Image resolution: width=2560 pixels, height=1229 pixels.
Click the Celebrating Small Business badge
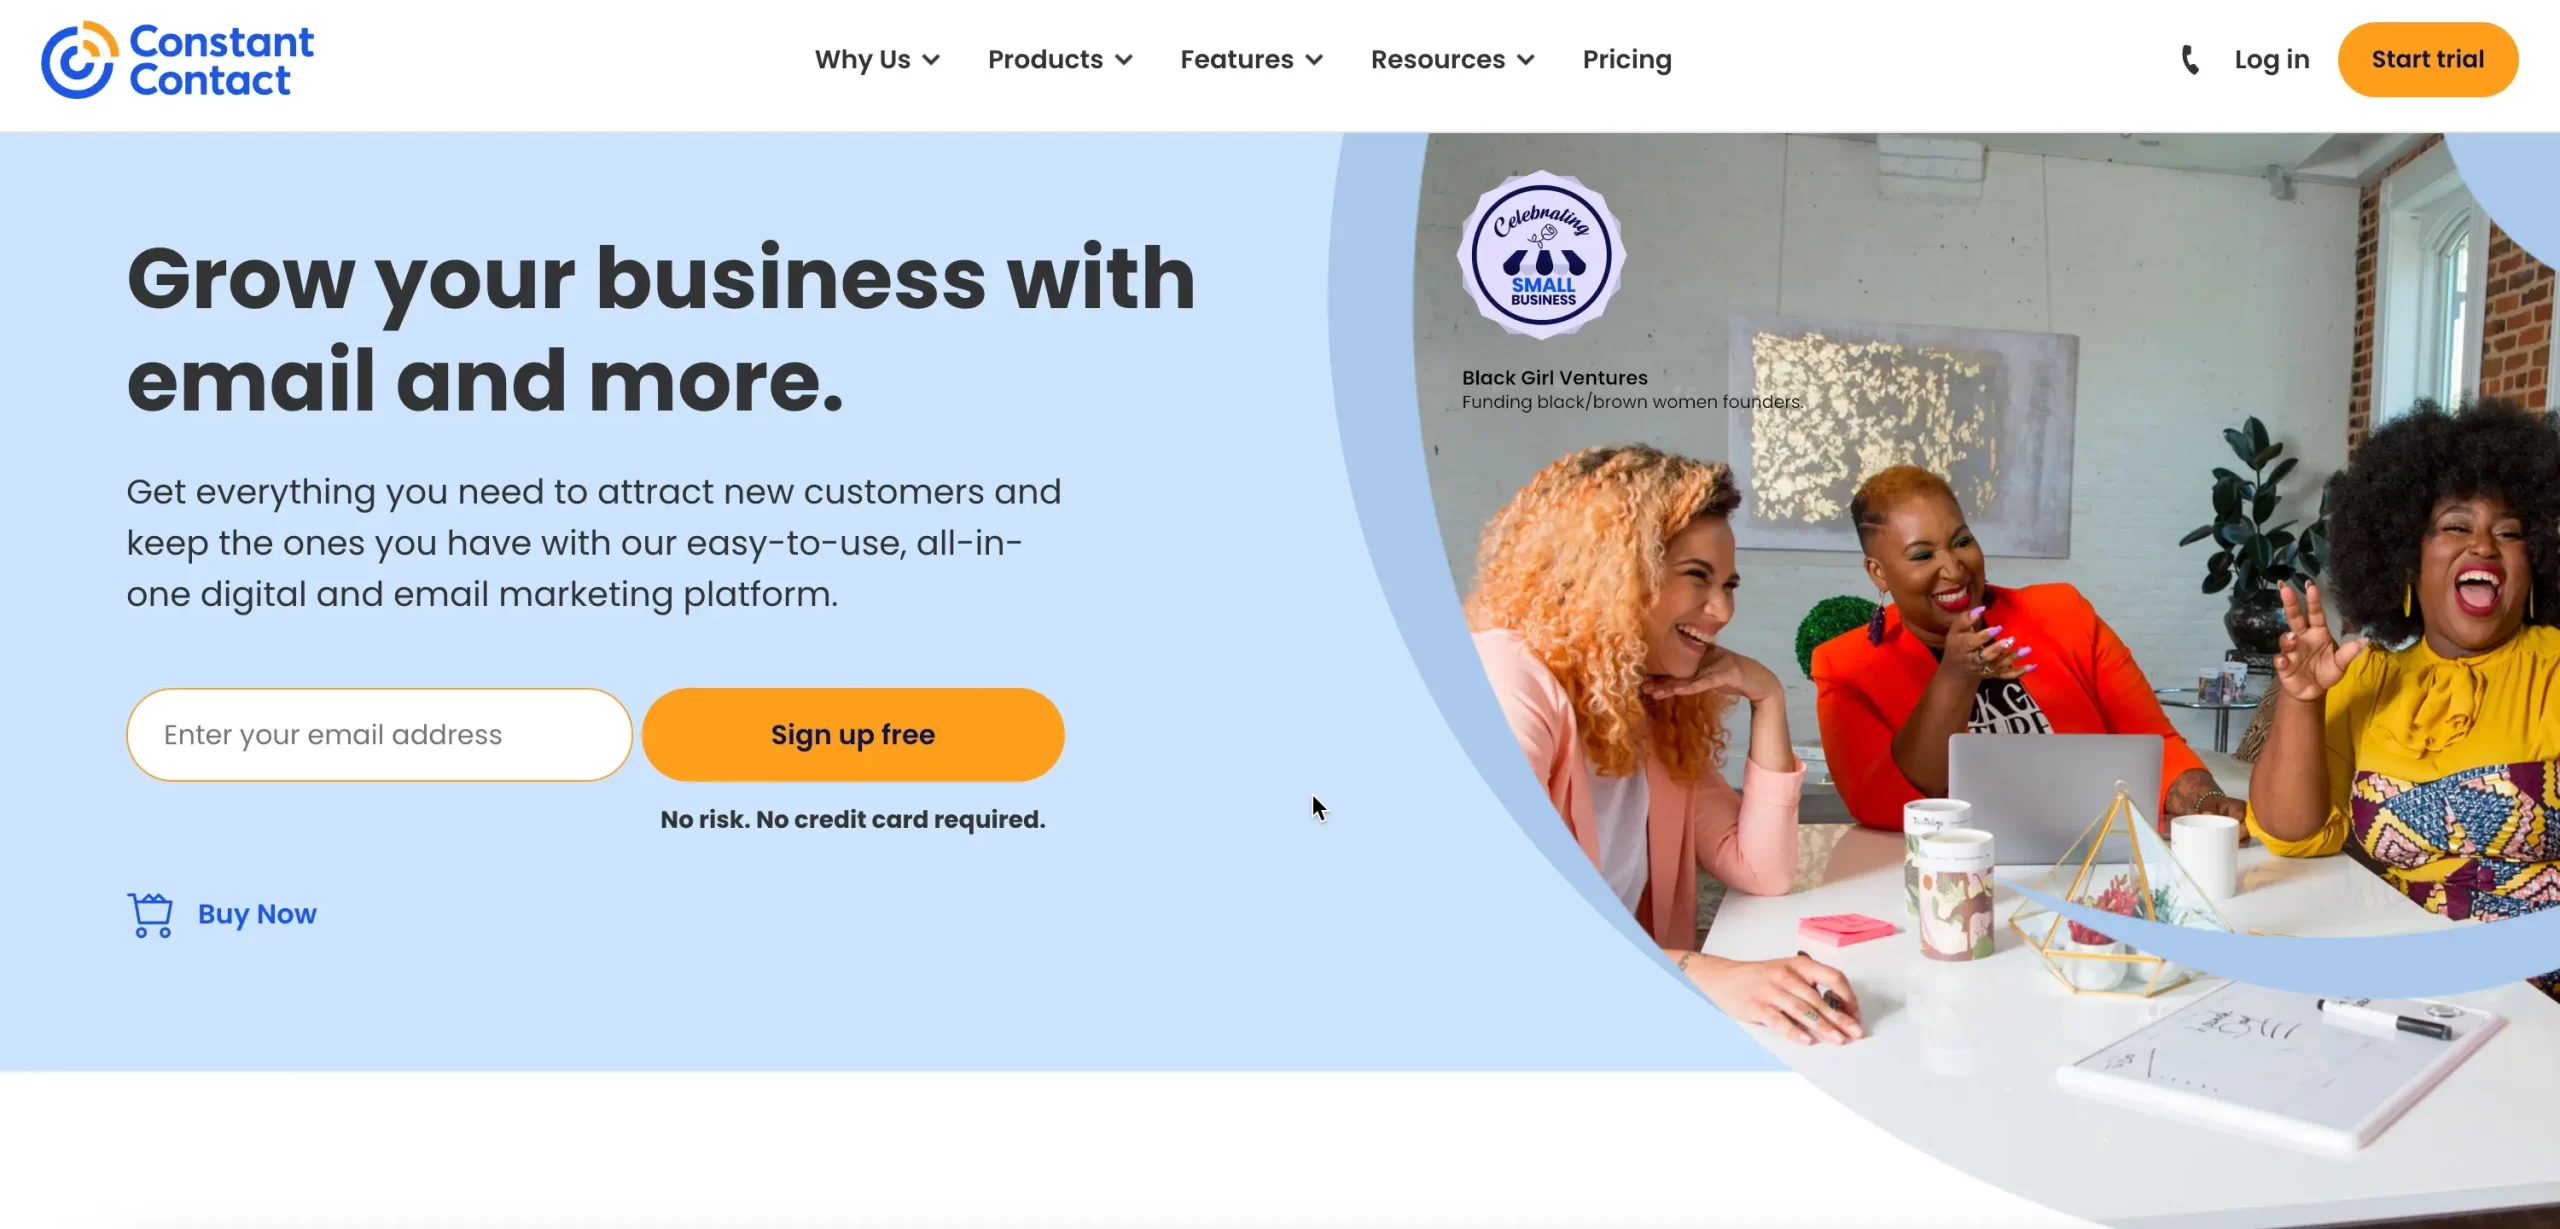[x=1541, y=254]
